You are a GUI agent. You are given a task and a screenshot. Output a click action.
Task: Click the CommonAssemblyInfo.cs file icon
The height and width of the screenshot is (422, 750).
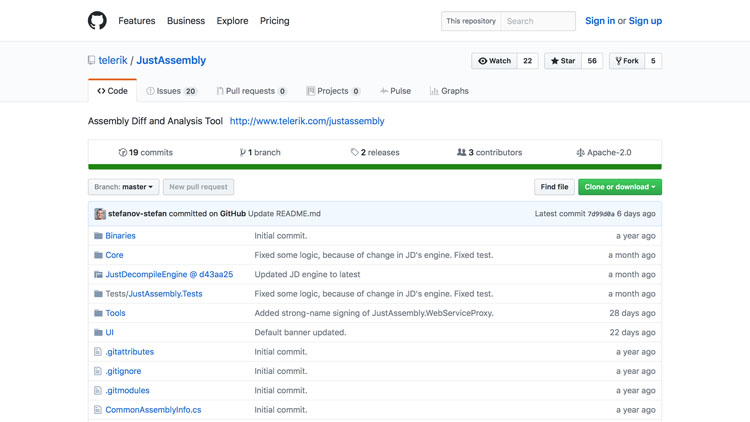[x=98, y=410]
